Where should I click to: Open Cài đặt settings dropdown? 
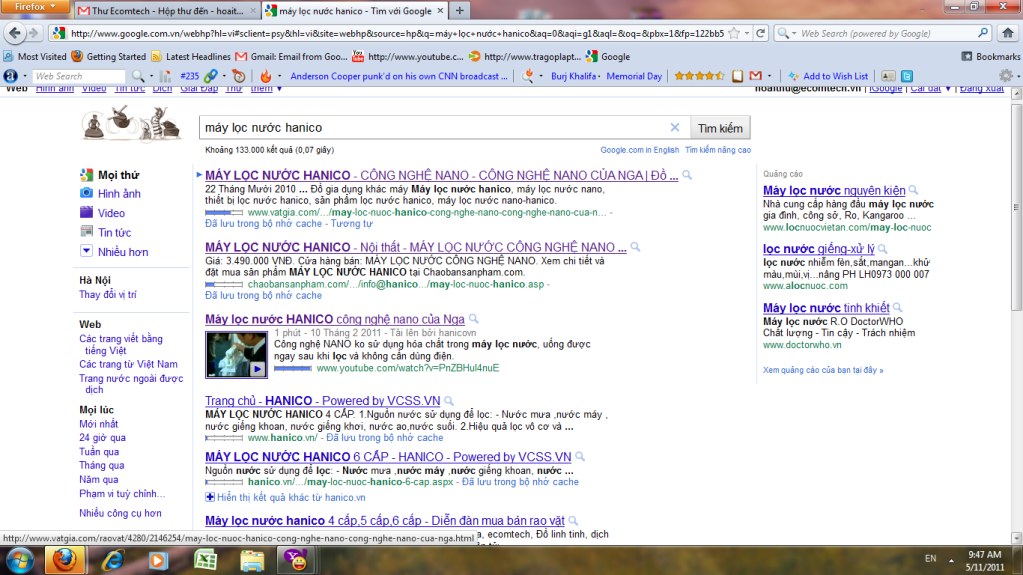[x=930, y=88]
